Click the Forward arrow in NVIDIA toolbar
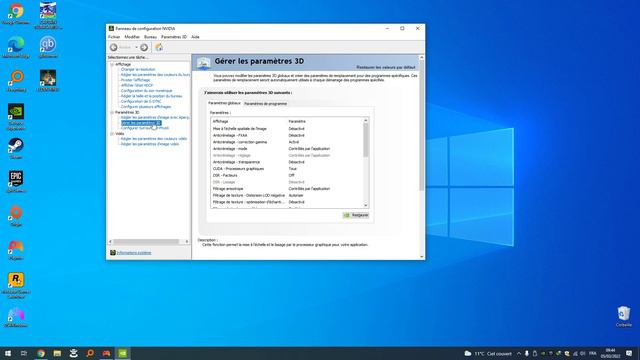 [144, 47]
